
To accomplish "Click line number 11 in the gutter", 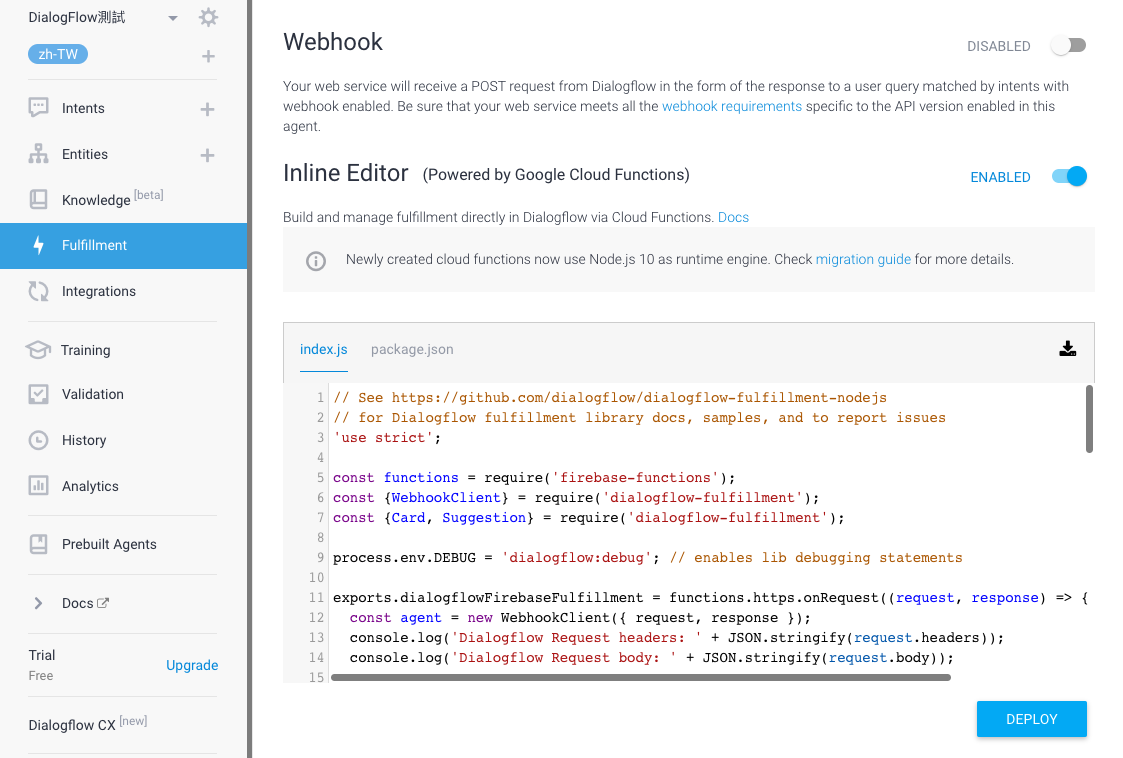I will 317,598.
